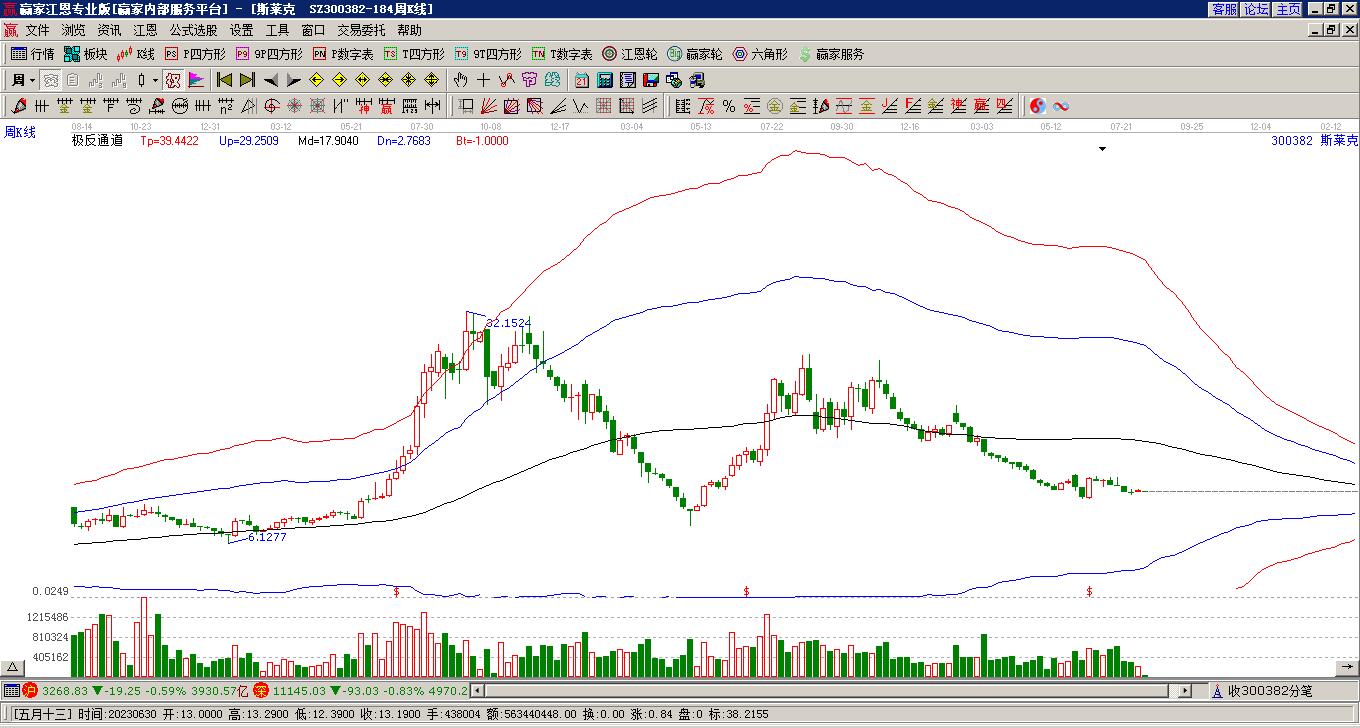Image resolution: width=1360 pixels, height=728 pixels.
Task: Open the 板块 sector view
Action: click(x=85, y=54)
